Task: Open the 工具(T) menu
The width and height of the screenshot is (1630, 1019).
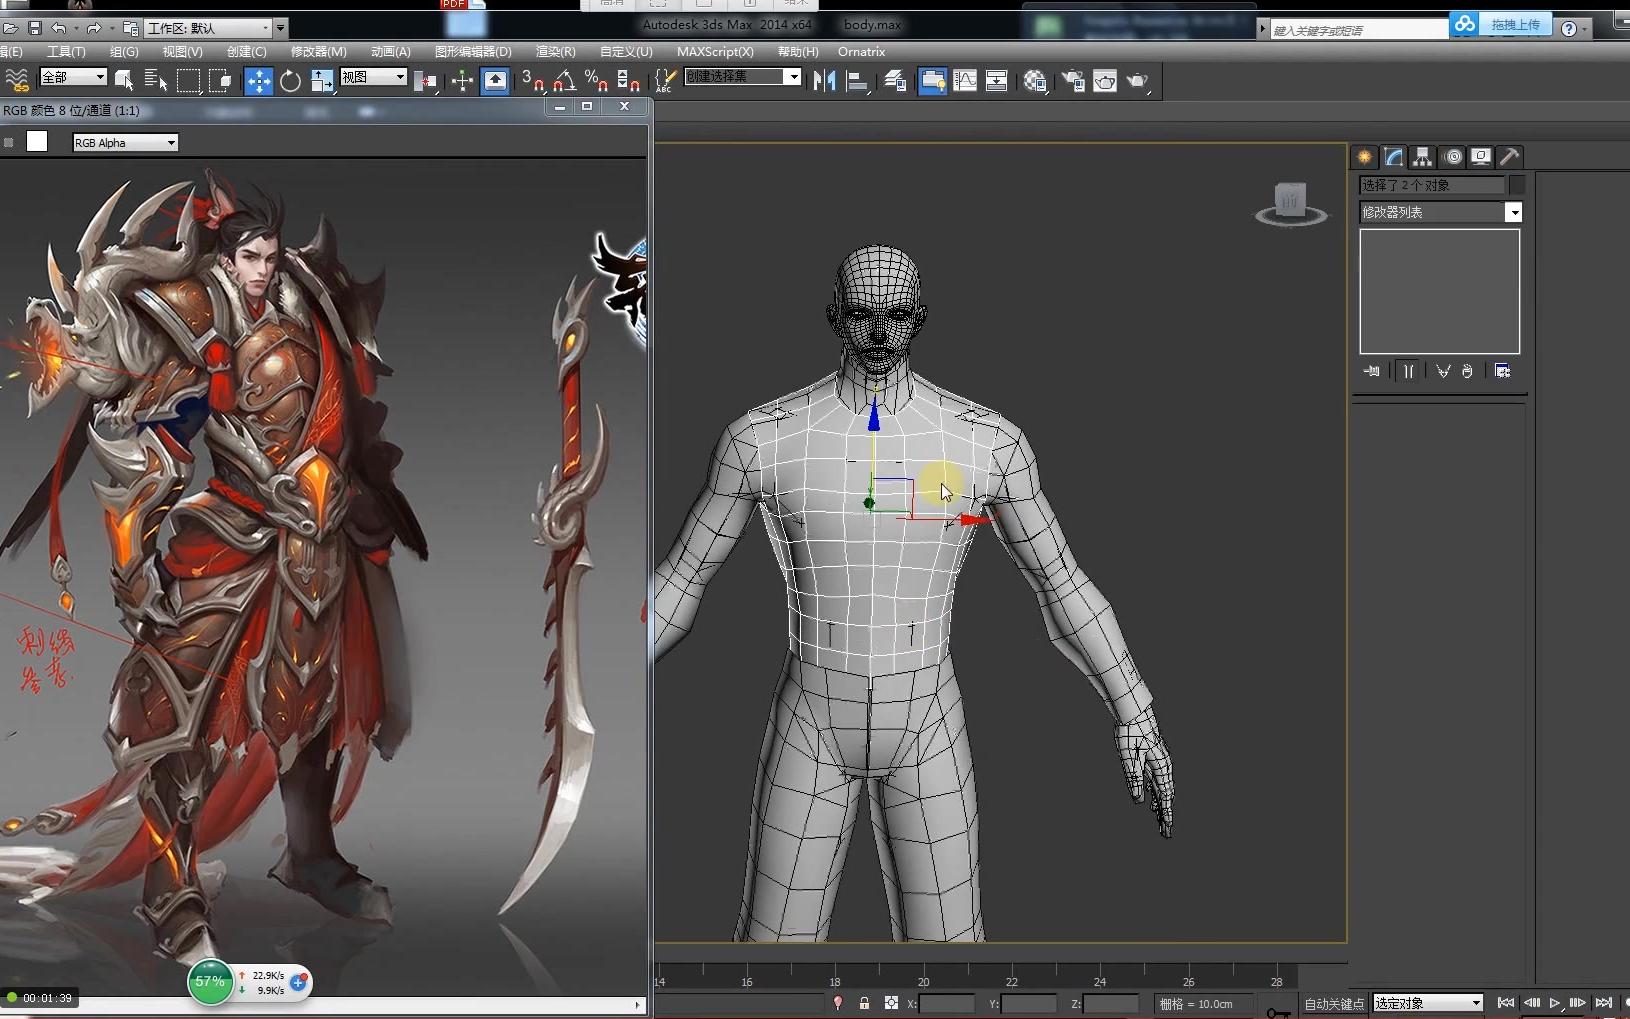Action: tap(66, 52)
